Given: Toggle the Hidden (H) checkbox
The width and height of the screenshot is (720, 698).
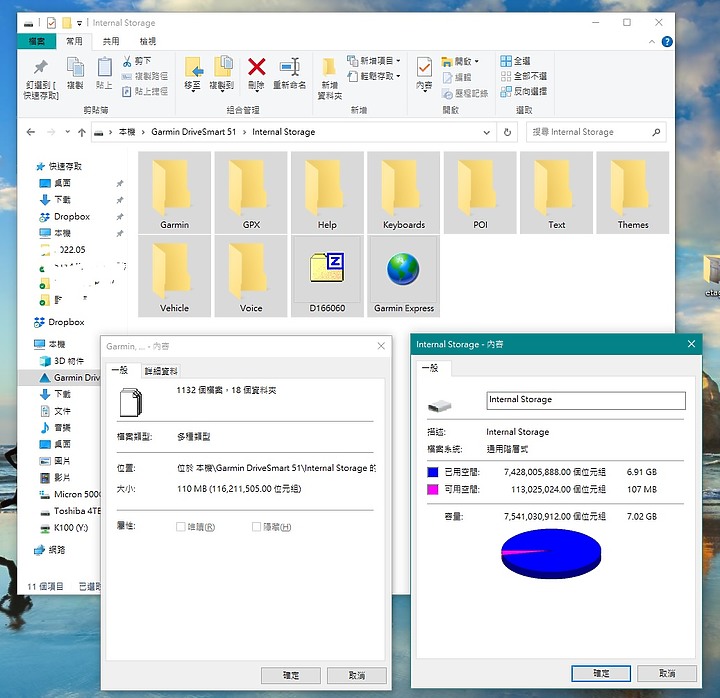Looking at the screenshot, I should click(256, 527).
